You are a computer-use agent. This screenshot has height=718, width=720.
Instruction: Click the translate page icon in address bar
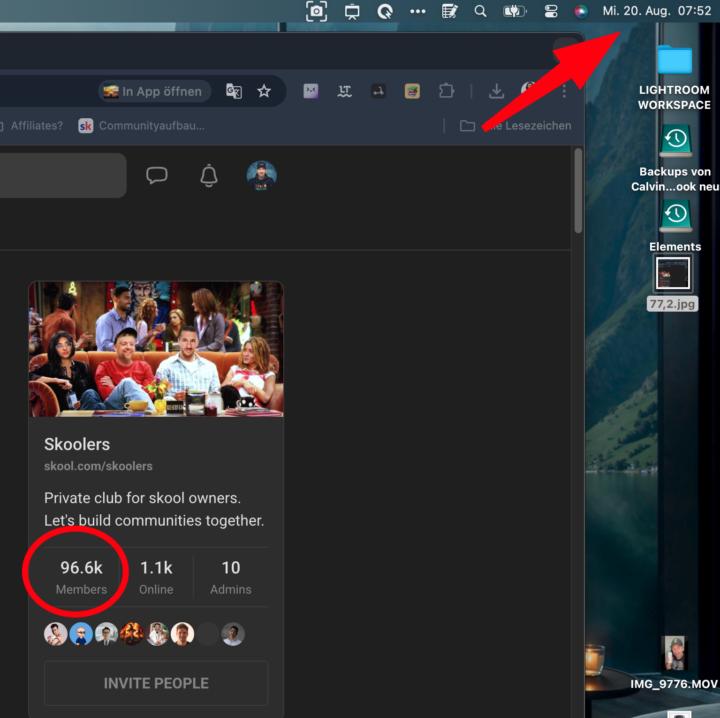[234, 91]
